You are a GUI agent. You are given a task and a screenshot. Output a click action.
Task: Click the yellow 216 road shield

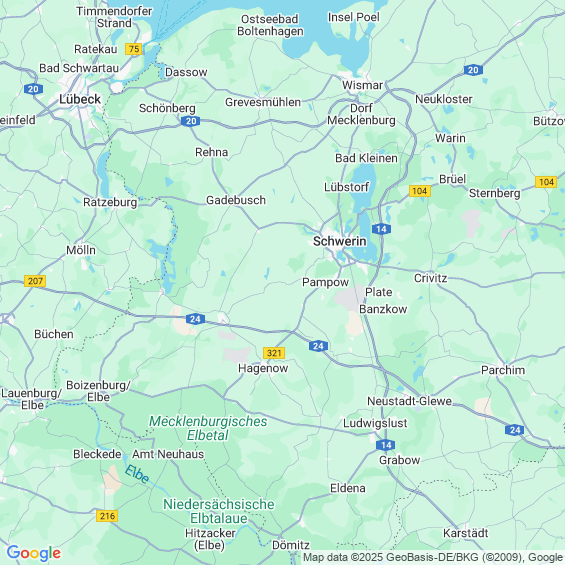pyautogui.click(x=107, y=516)
